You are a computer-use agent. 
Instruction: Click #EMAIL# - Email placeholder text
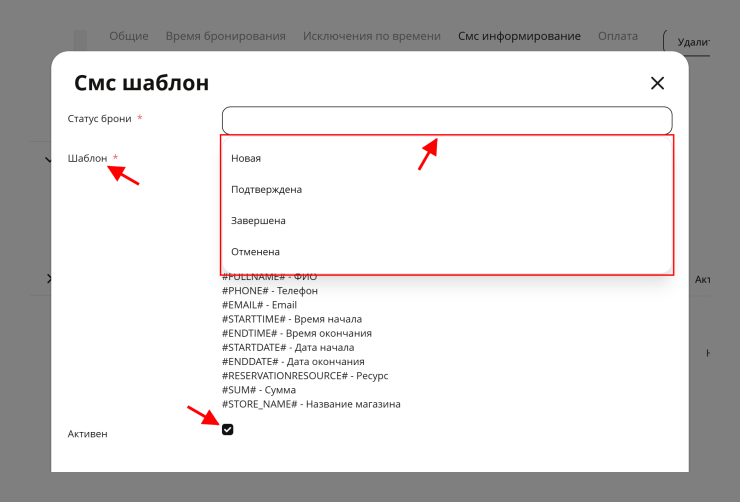coord(259,305)
